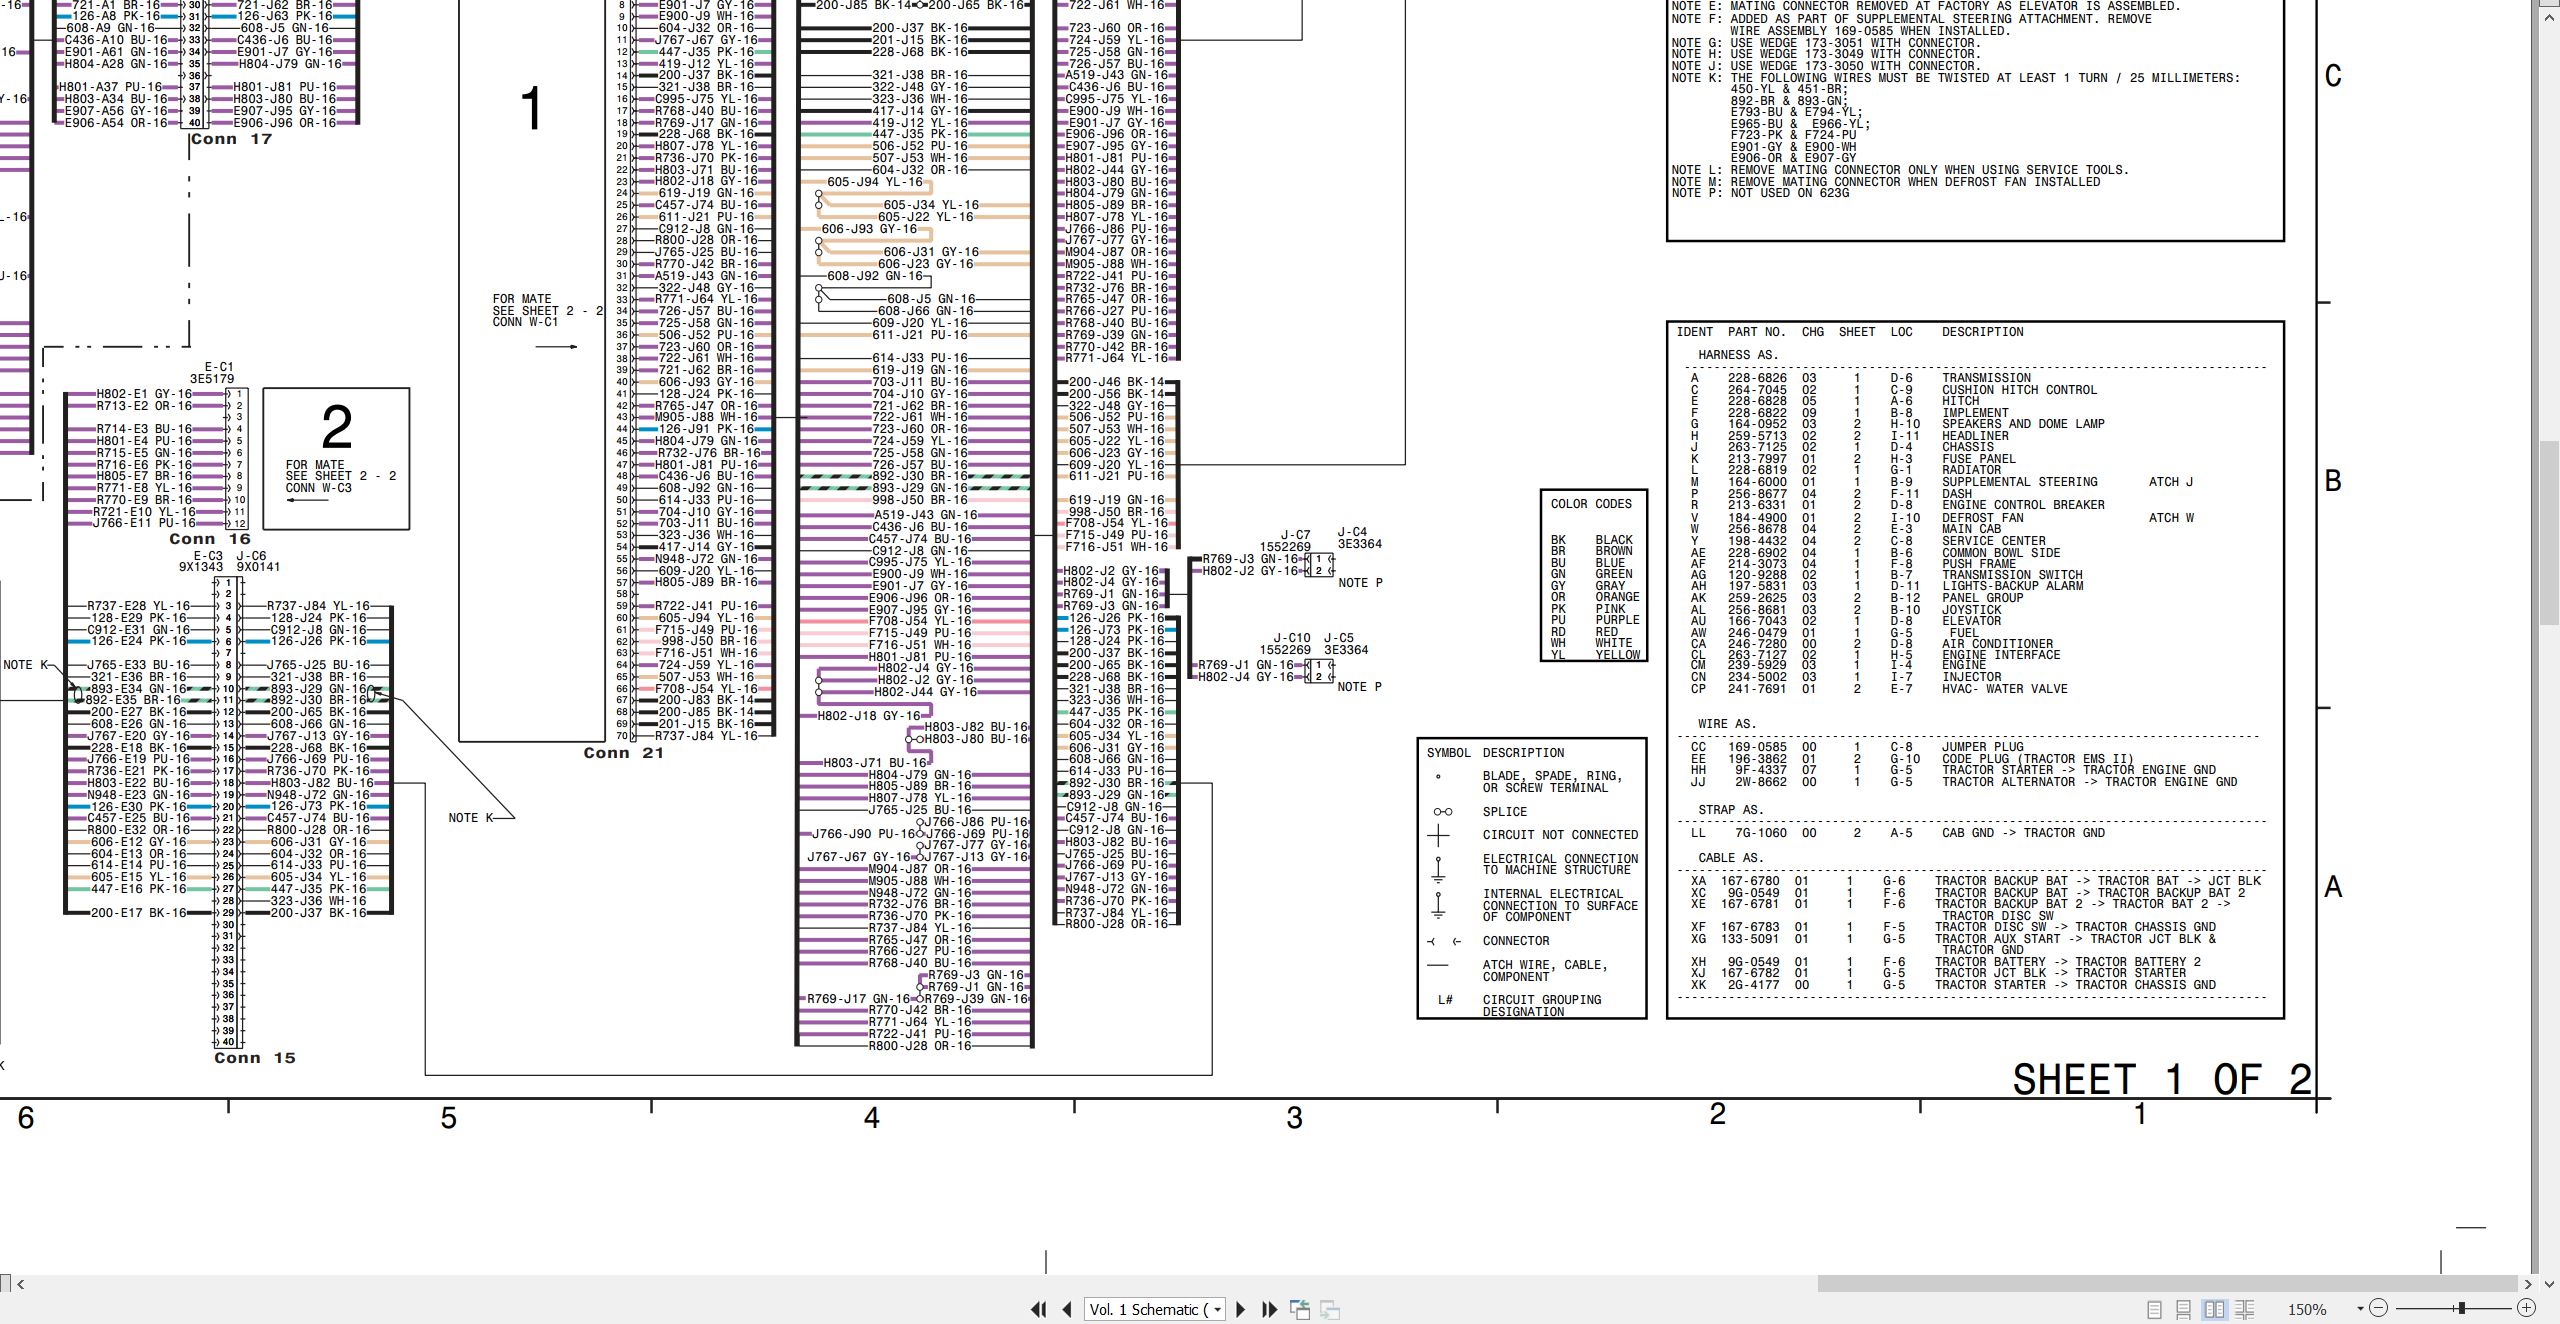Viewport: 2560px width, 1324px height.
Task: Click the 'NOTE L:' service tools note
Action: [x=1900, y=170]
